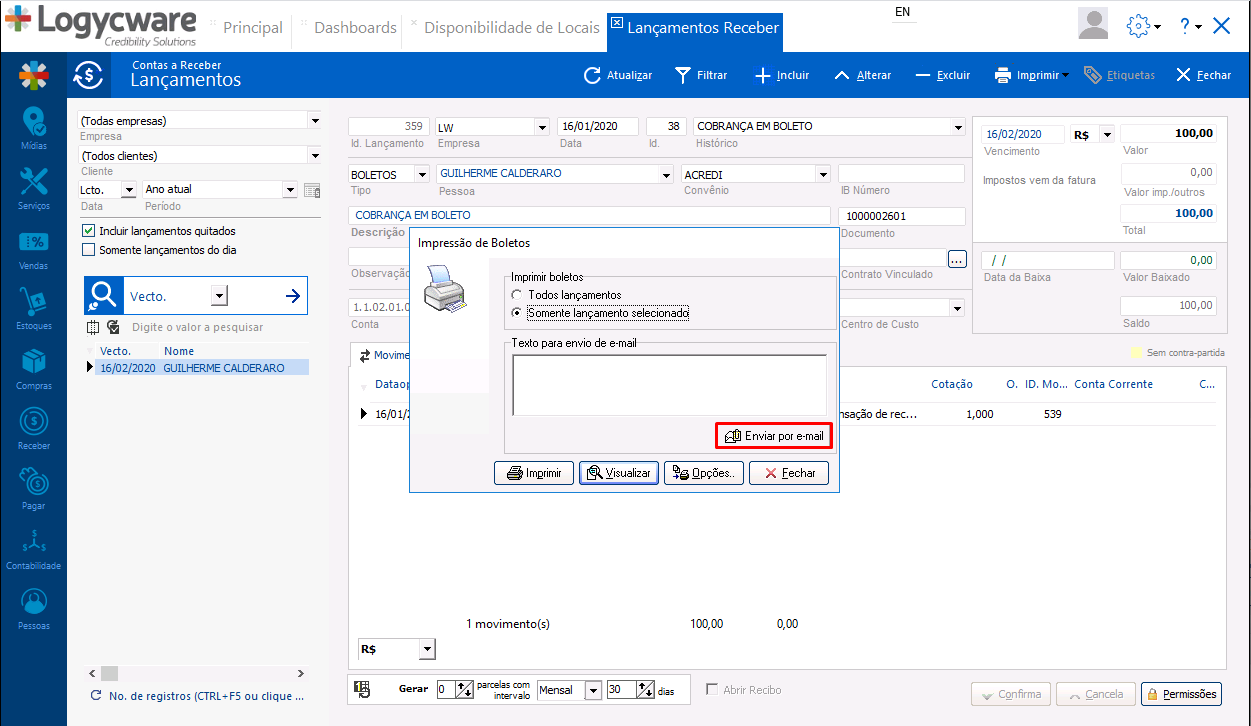The image size is (1251, 726).
Task: Open the Vendas sidebar module
Action: pyautogui.click(x=33, y=248)
